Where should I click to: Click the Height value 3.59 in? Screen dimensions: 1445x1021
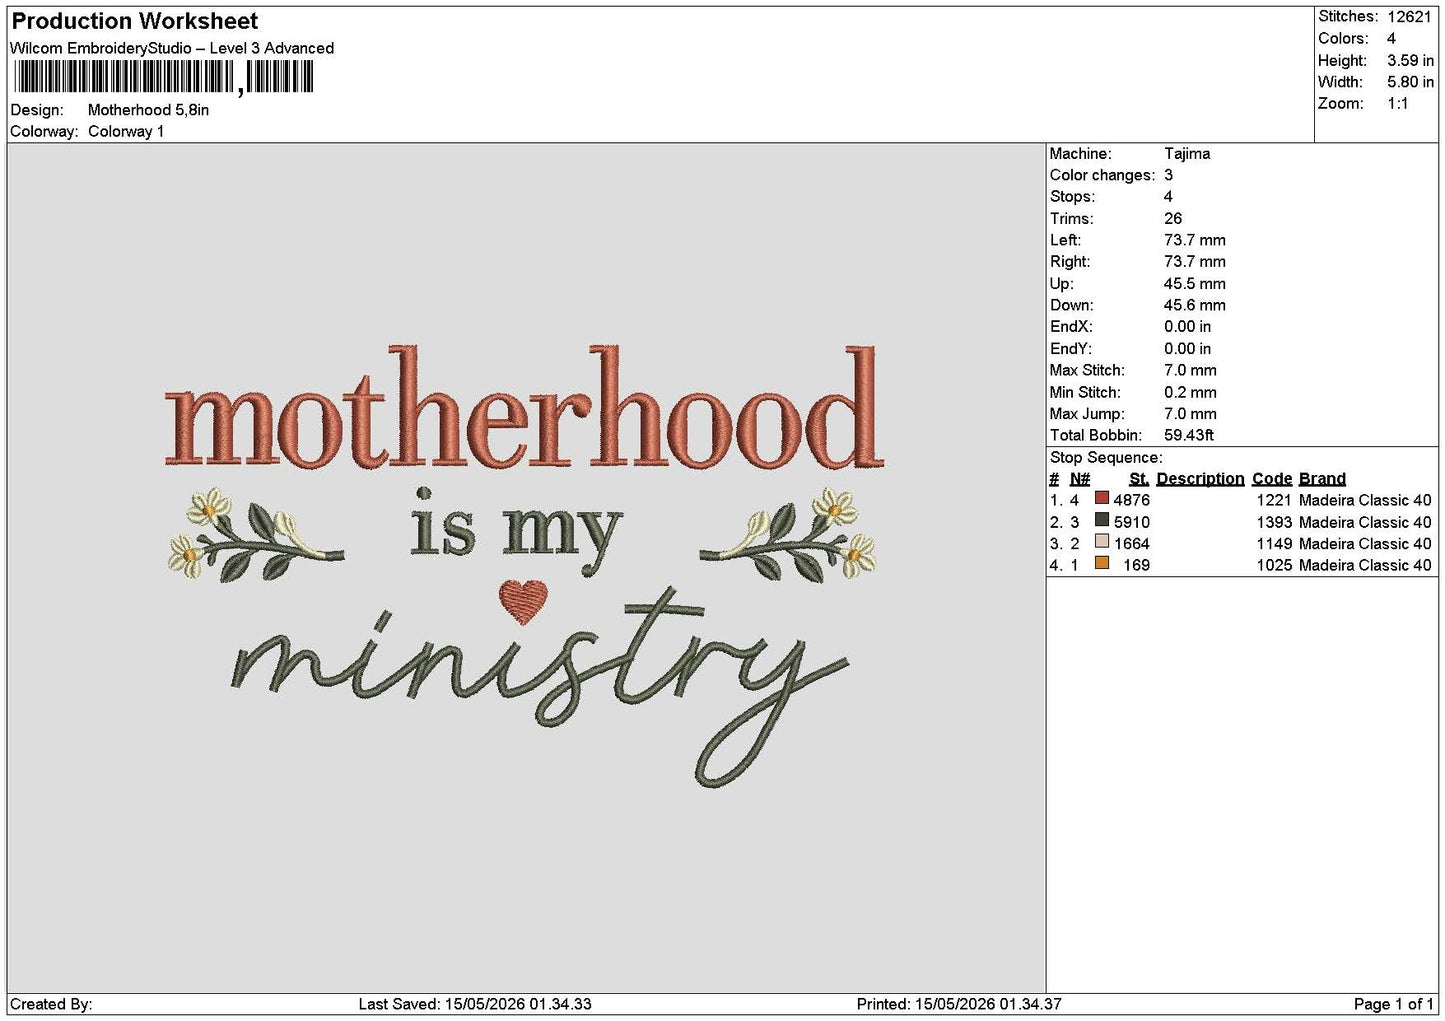click(x=1410, y=60)
